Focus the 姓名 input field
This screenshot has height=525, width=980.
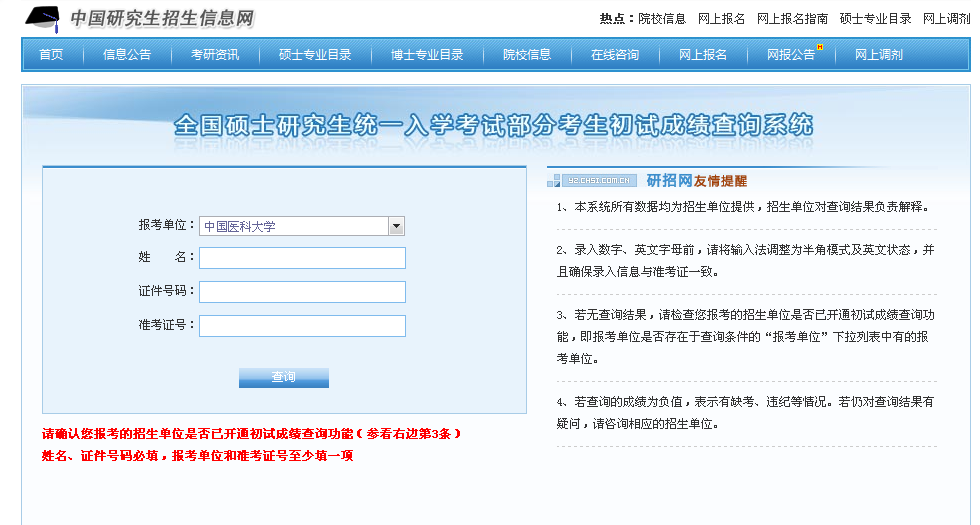coord(302,258)
